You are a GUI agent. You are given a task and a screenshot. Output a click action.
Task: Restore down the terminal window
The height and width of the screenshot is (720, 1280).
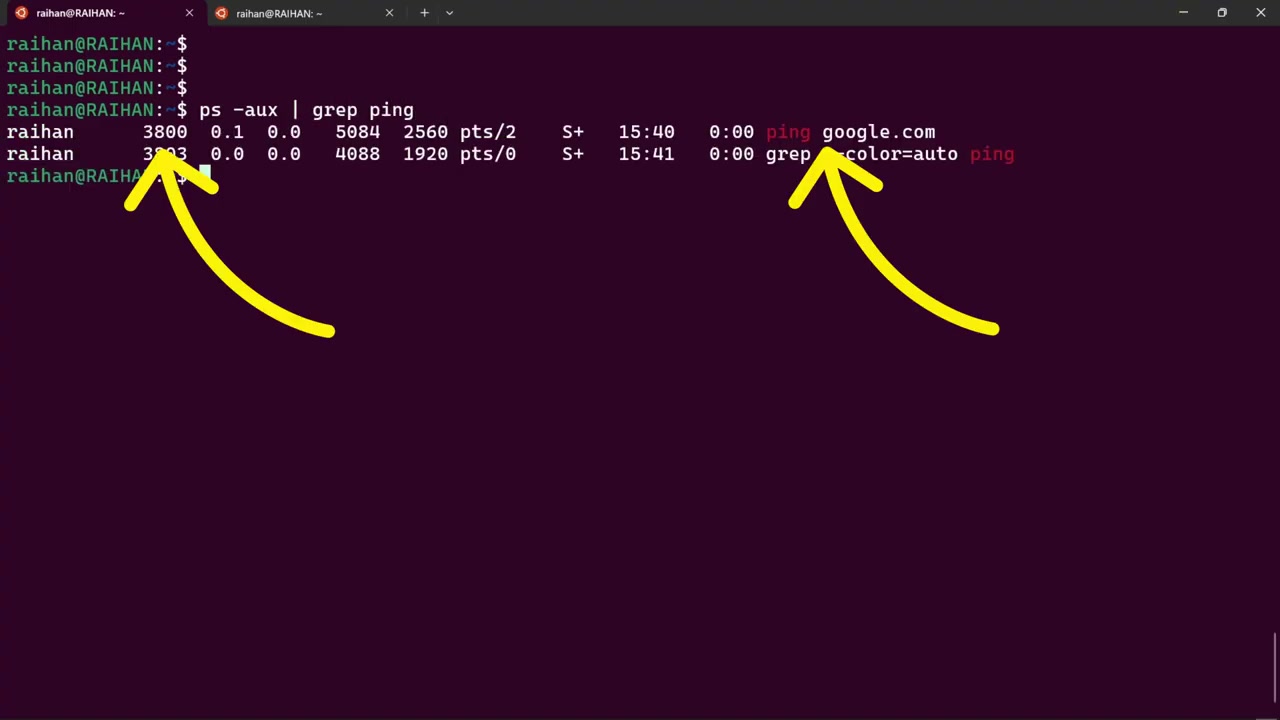(1222, 13)
